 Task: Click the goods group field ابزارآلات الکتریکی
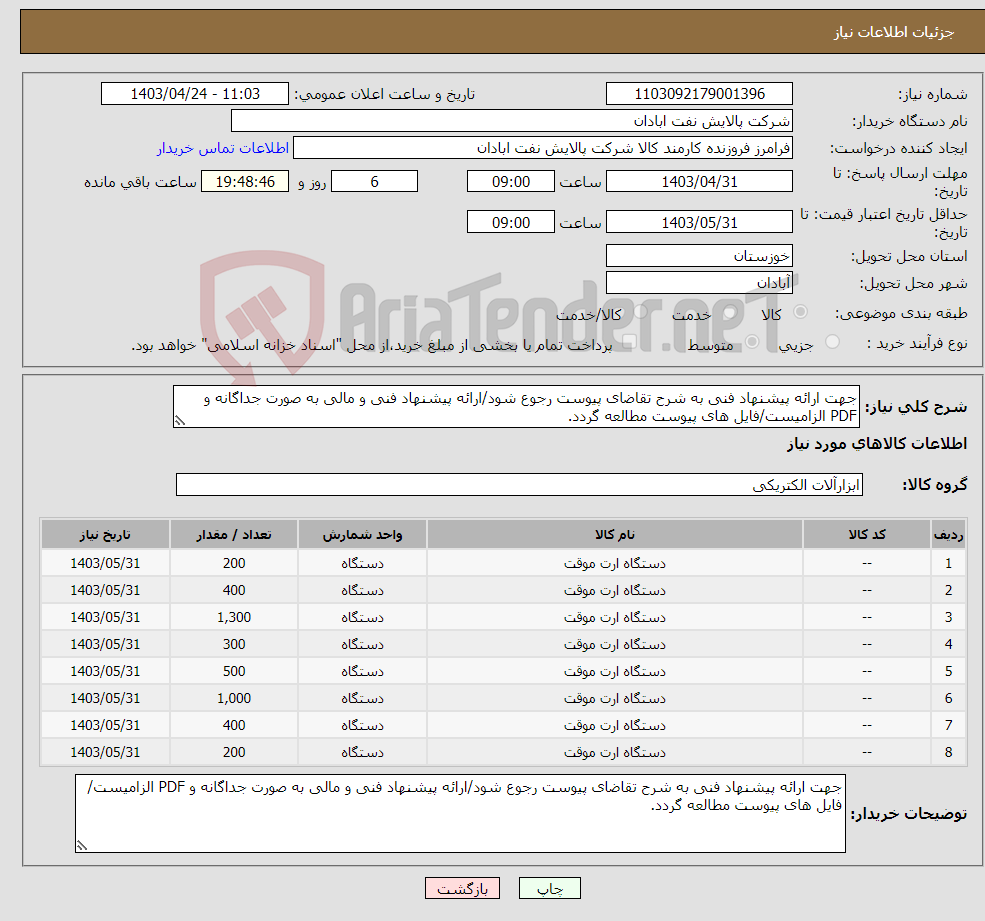click(519, 484)
